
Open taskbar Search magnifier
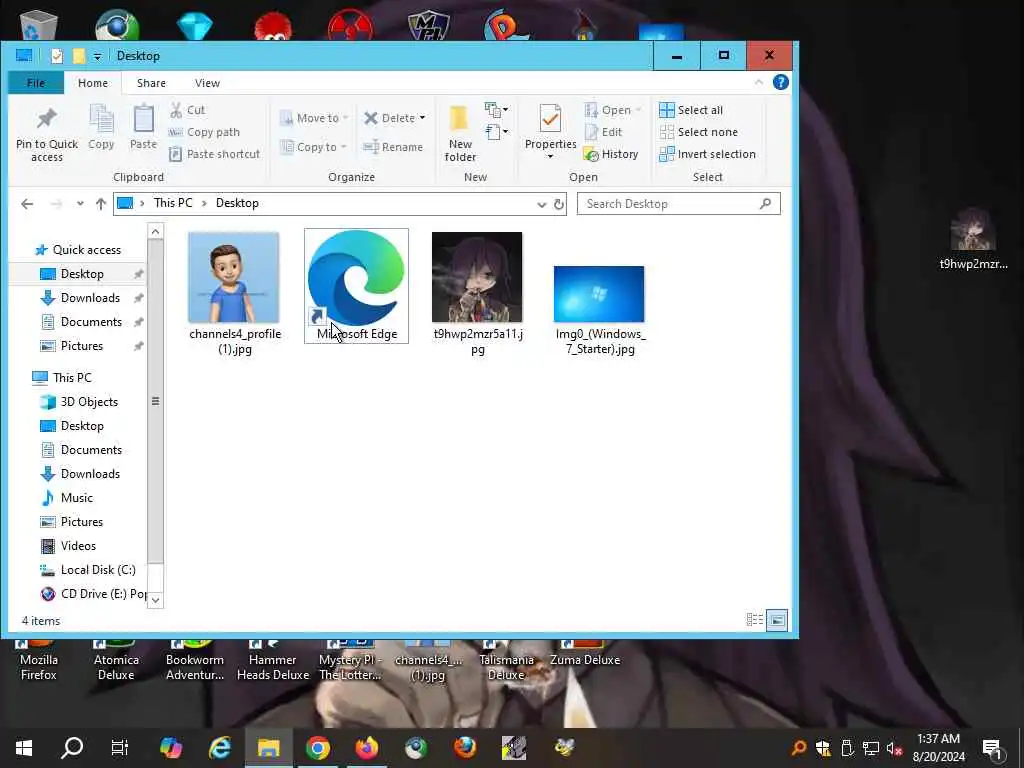coord(72,748)
